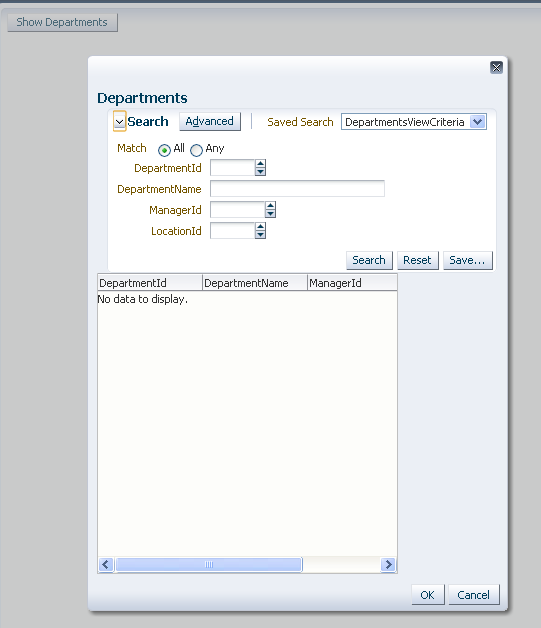541x628 pixels.
Task: Decrease LocationId with down spinner arrow
Action: [260, 235]
